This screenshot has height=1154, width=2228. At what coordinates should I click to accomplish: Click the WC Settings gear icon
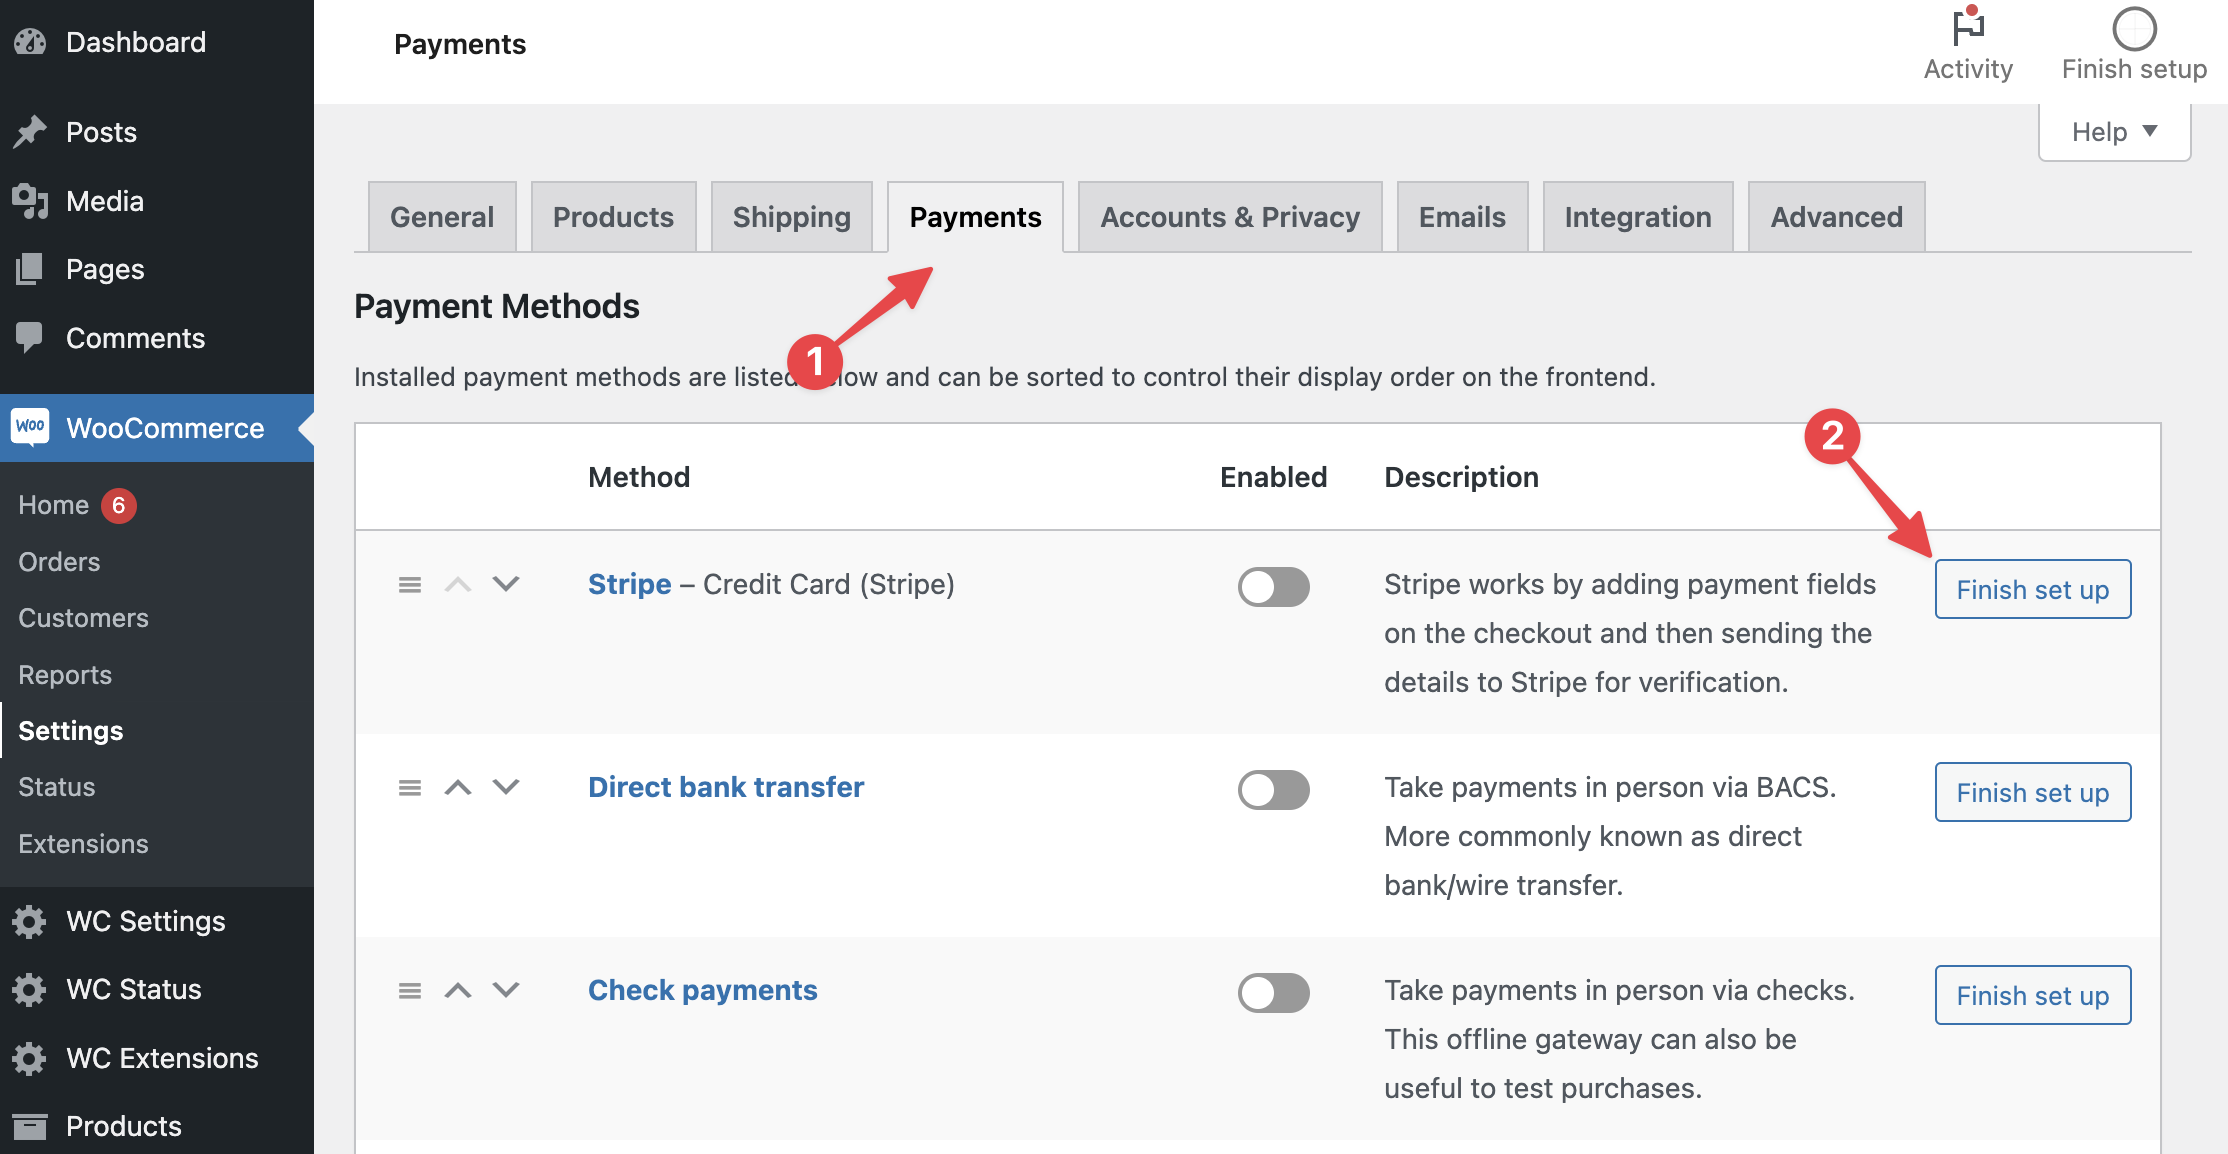(x=29, y=921)
